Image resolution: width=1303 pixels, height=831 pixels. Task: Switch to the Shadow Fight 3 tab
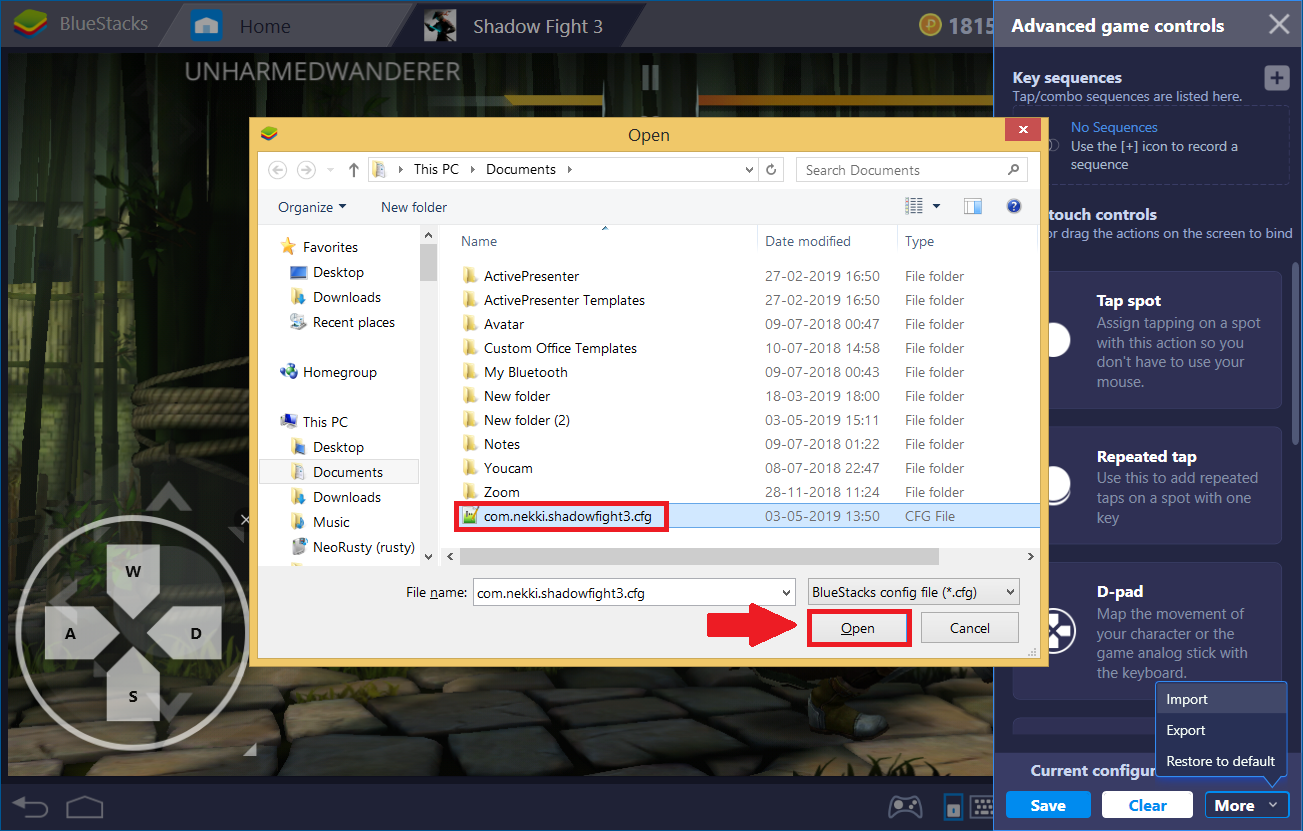[514, 26]
